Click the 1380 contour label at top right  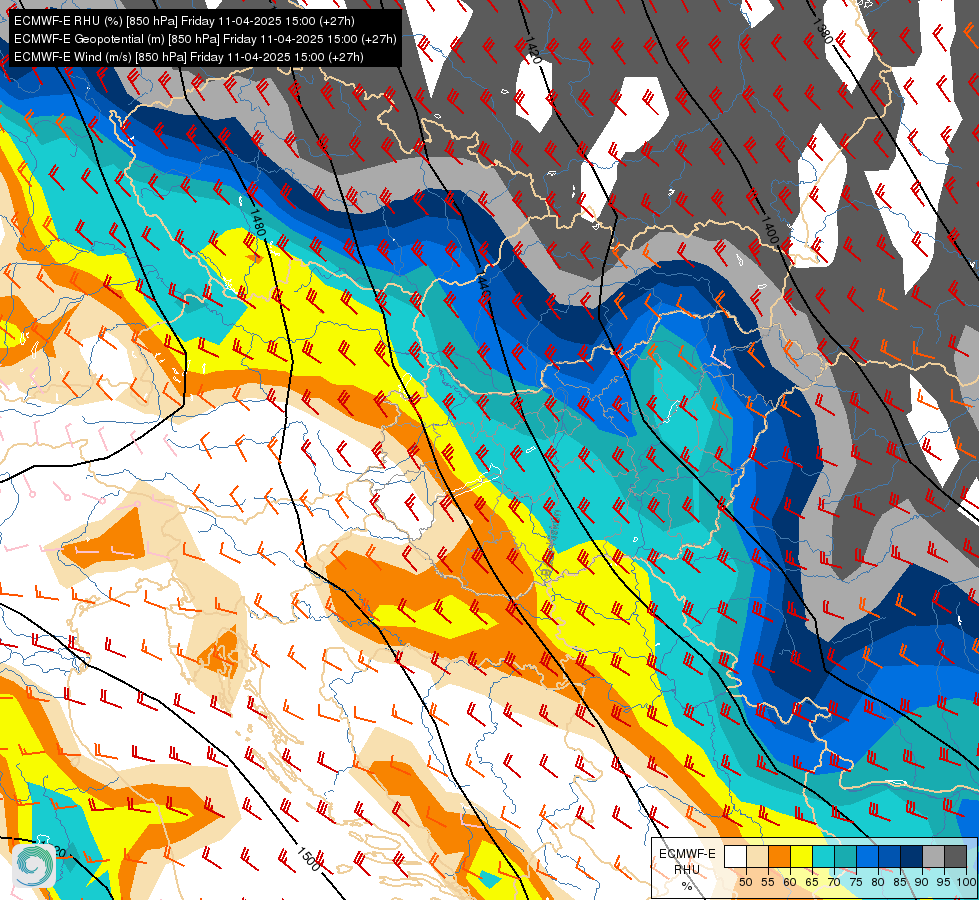(824, 31)
